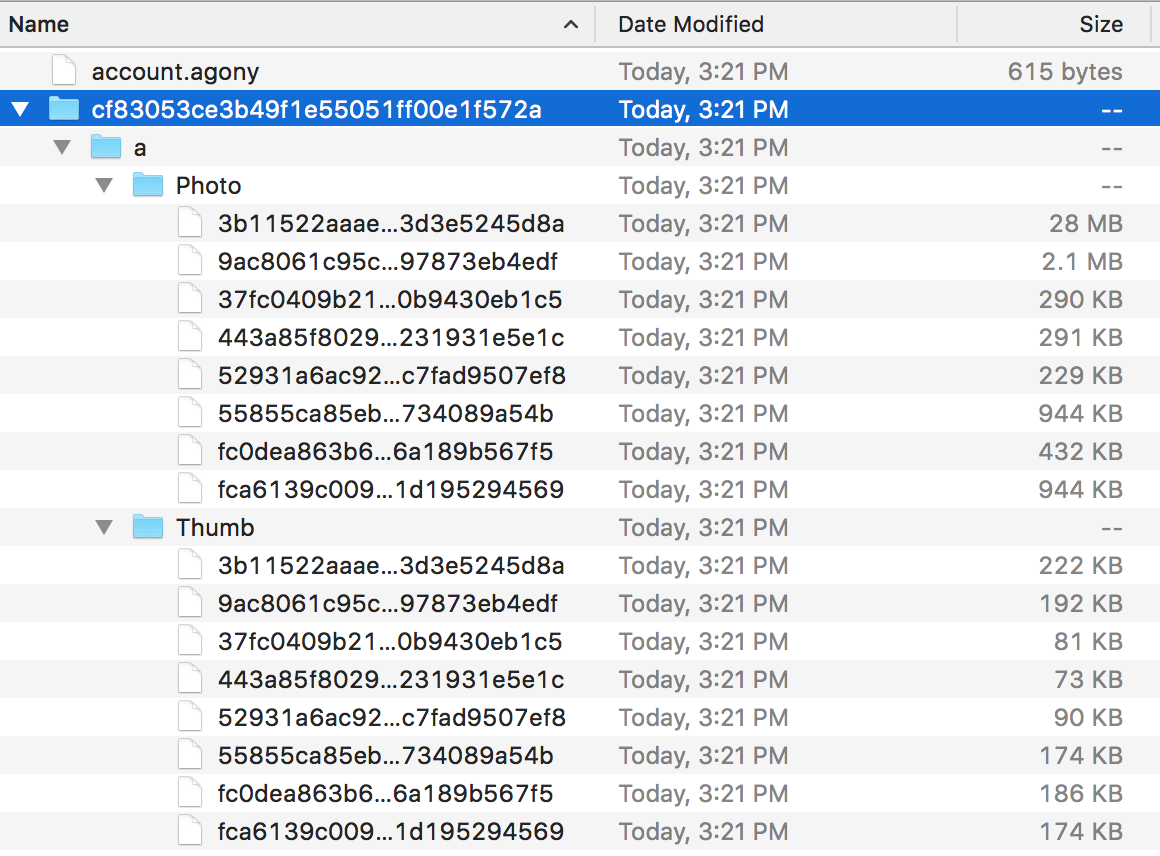Click file icon of 229 KB 52931a6ac92 file
Image resolution: width=1160 pixels, height=856 pixels.
point(190,375)
